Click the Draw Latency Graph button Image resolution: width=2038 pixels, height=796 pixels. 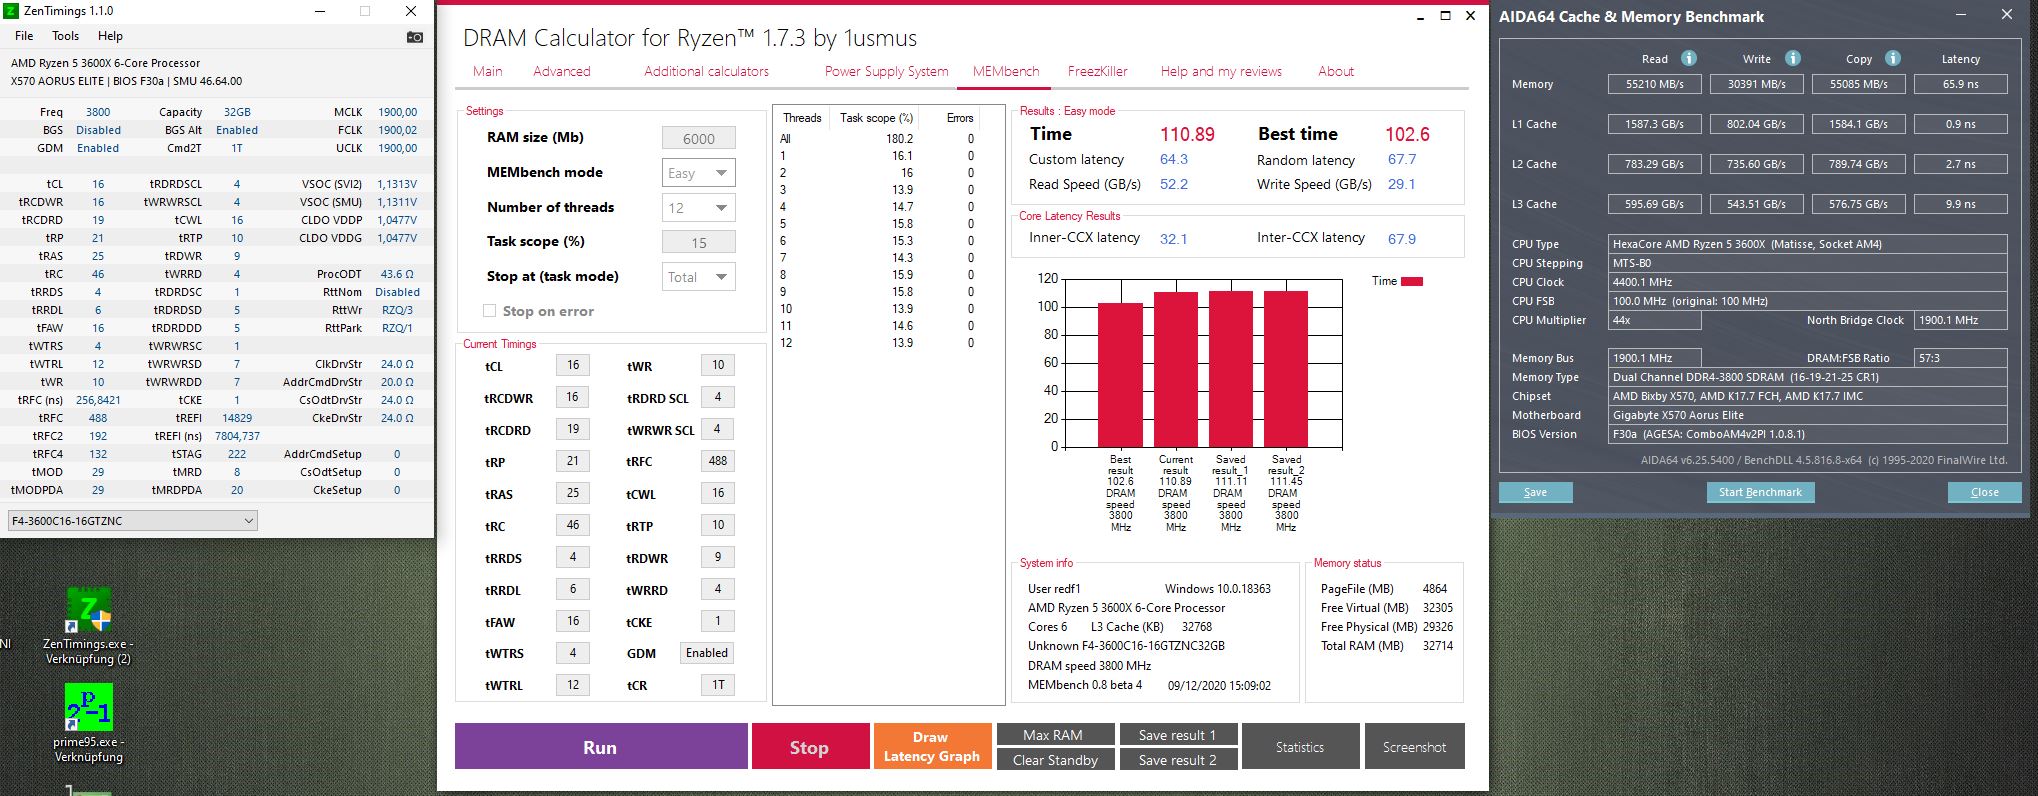932,746
